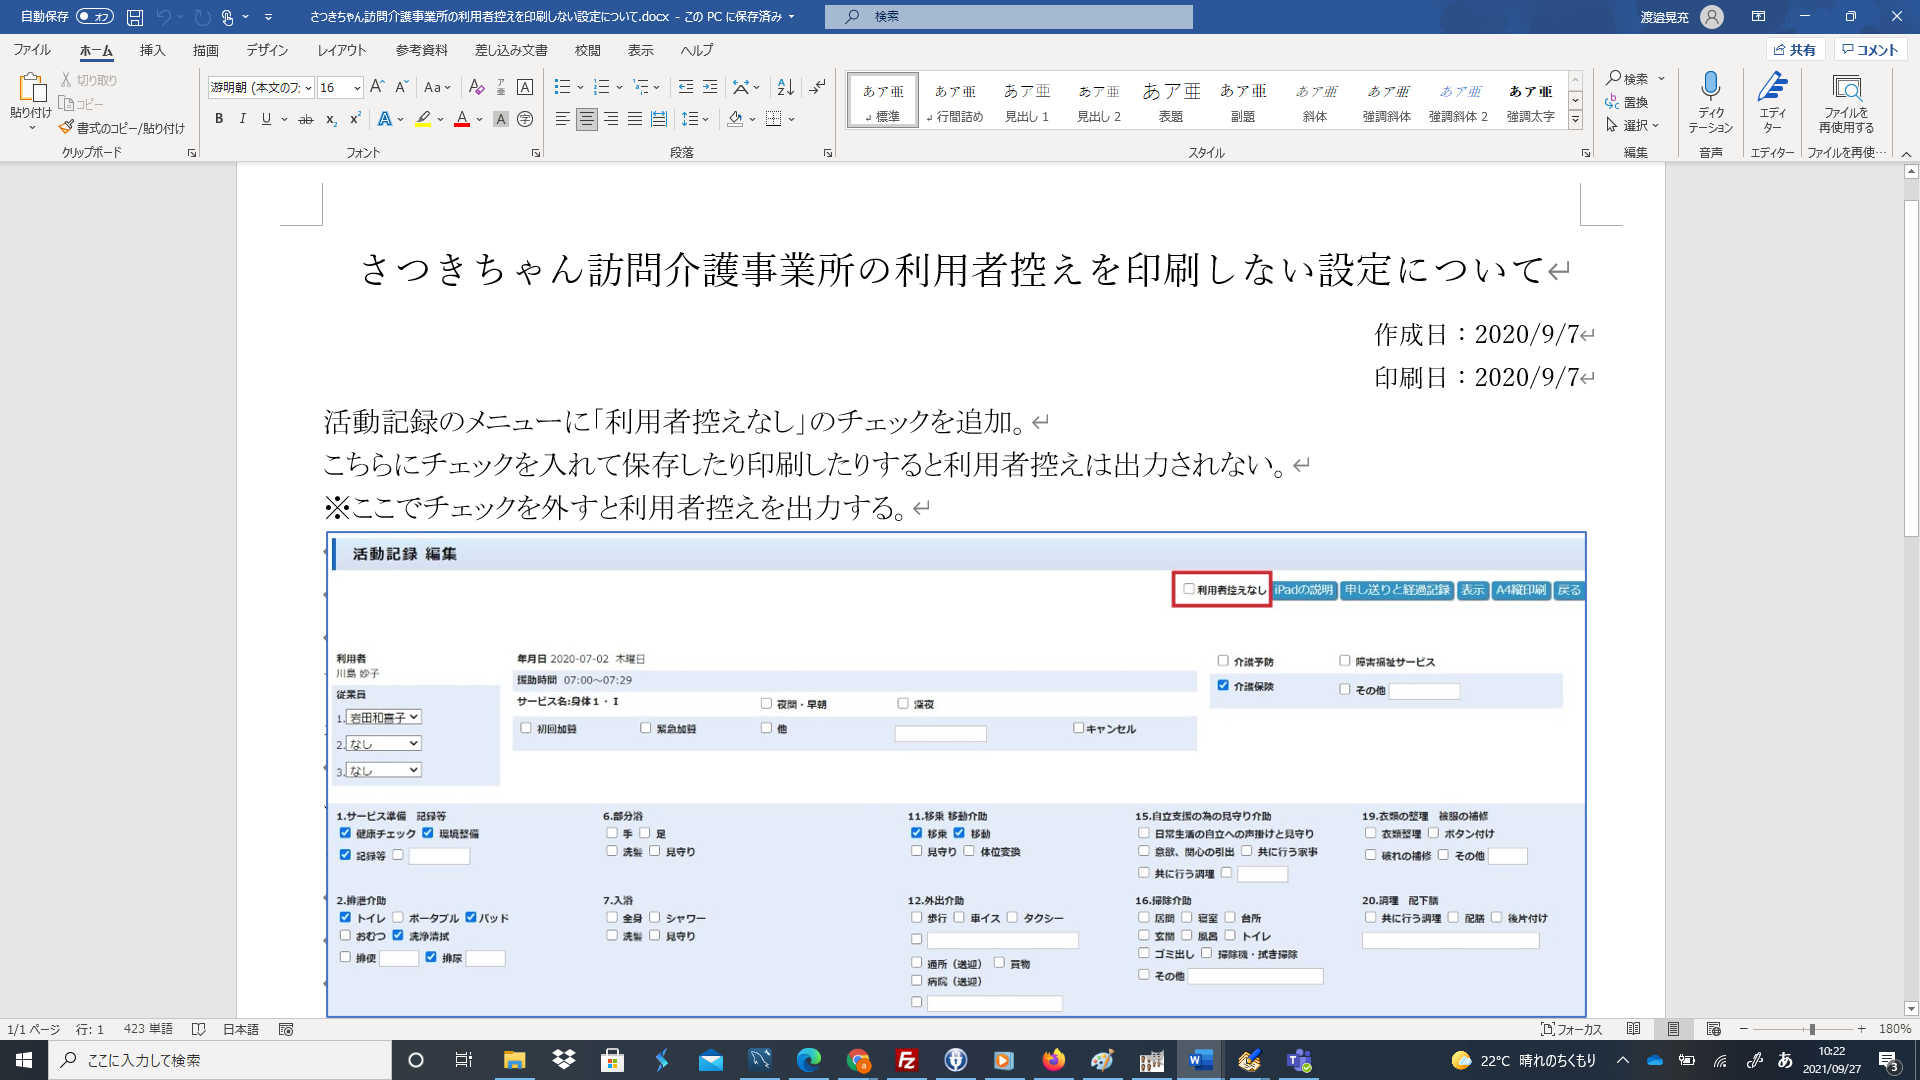Viewport: 1920px width, 1080px height.
Task: Apply center text alignment
Action: click(x=587, y=119)
